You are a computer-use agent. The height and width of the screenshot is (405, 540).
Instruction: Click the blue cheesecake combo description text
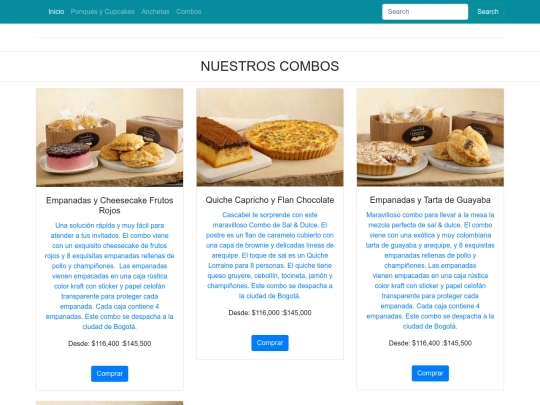(110, 276)
